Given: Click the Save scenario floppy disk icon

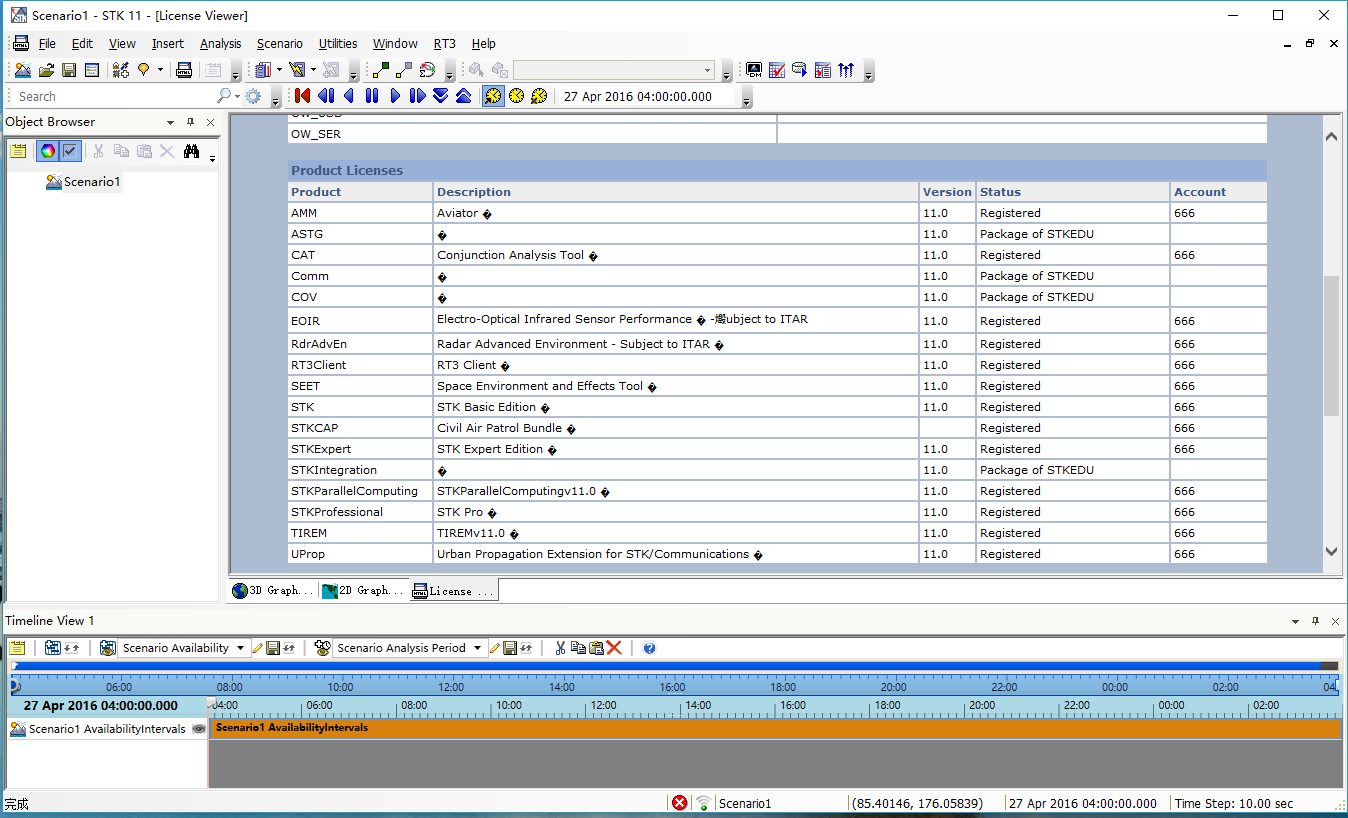Looking at the screenshot, I should pyautogui.click(x=69, y=70).
